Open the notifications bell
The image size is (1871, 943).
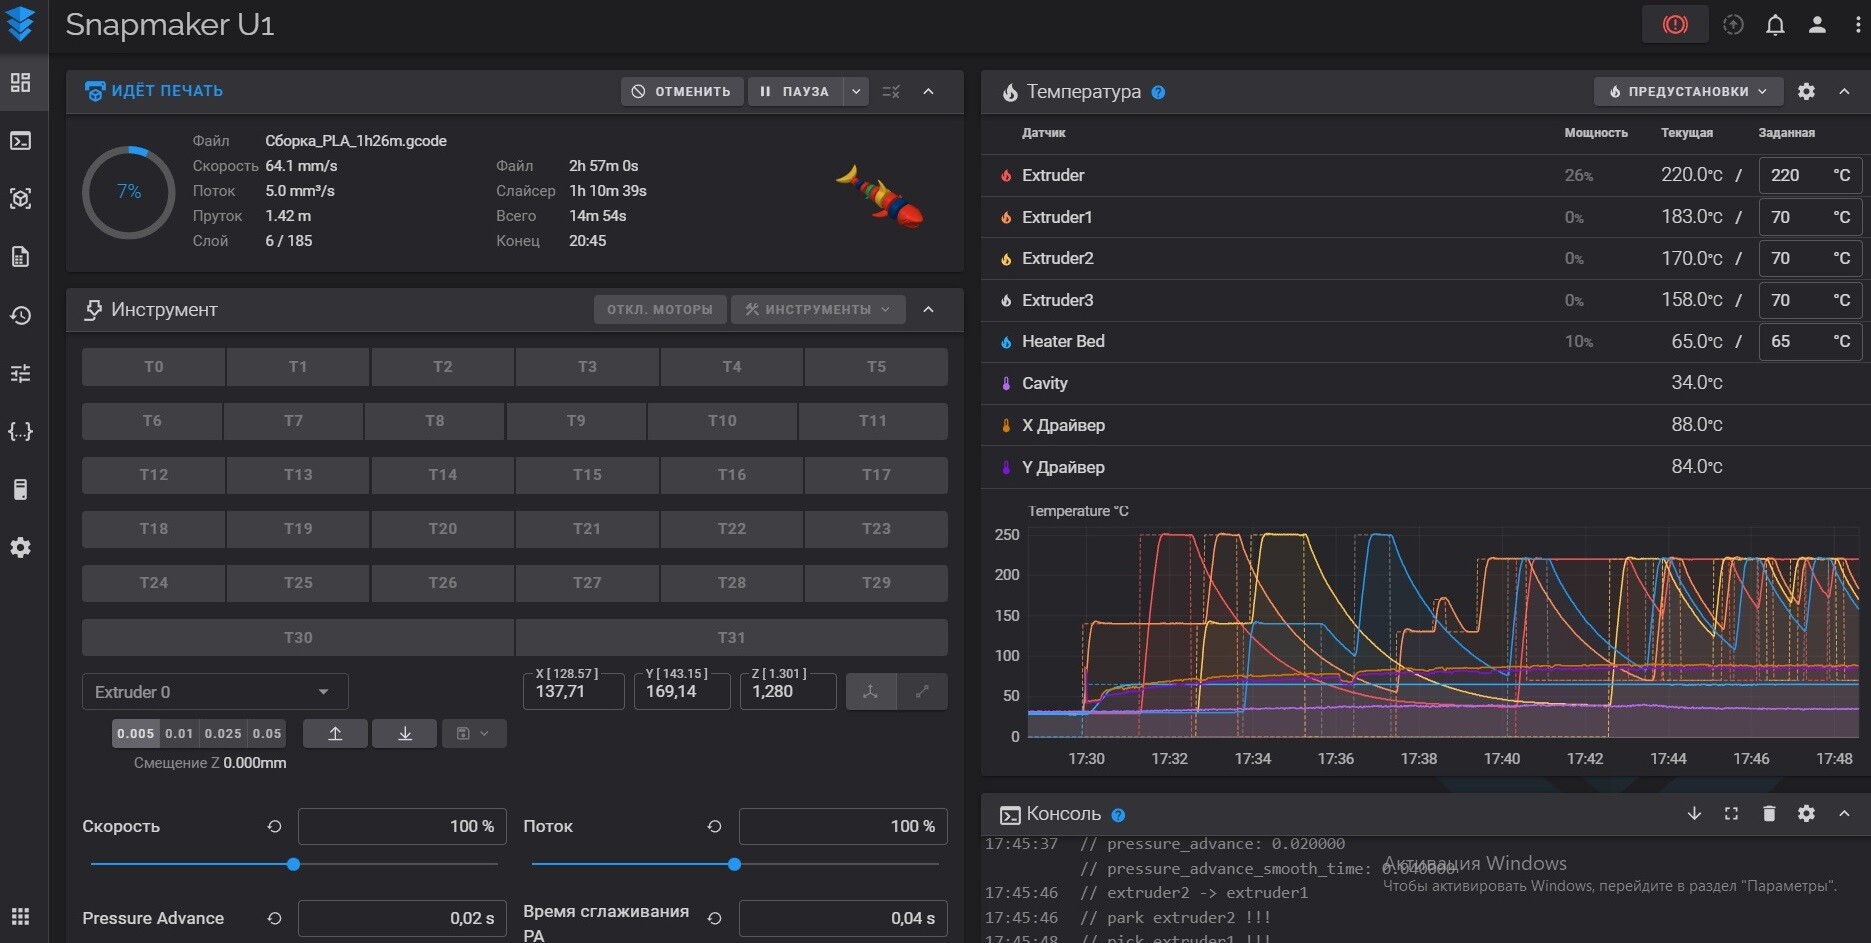pyautogui.click(x=1775, y=25)
